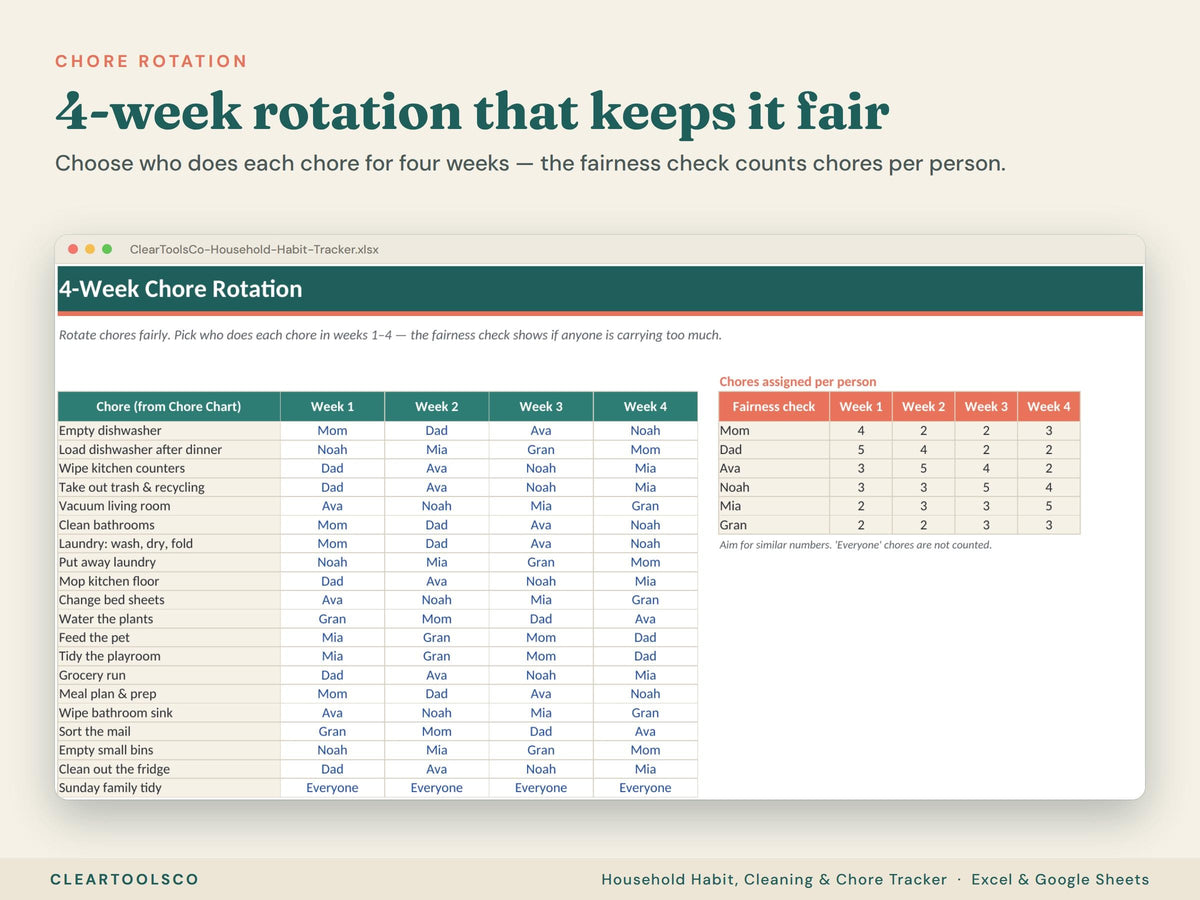Click the Fairness check header cell

(774, 406)
